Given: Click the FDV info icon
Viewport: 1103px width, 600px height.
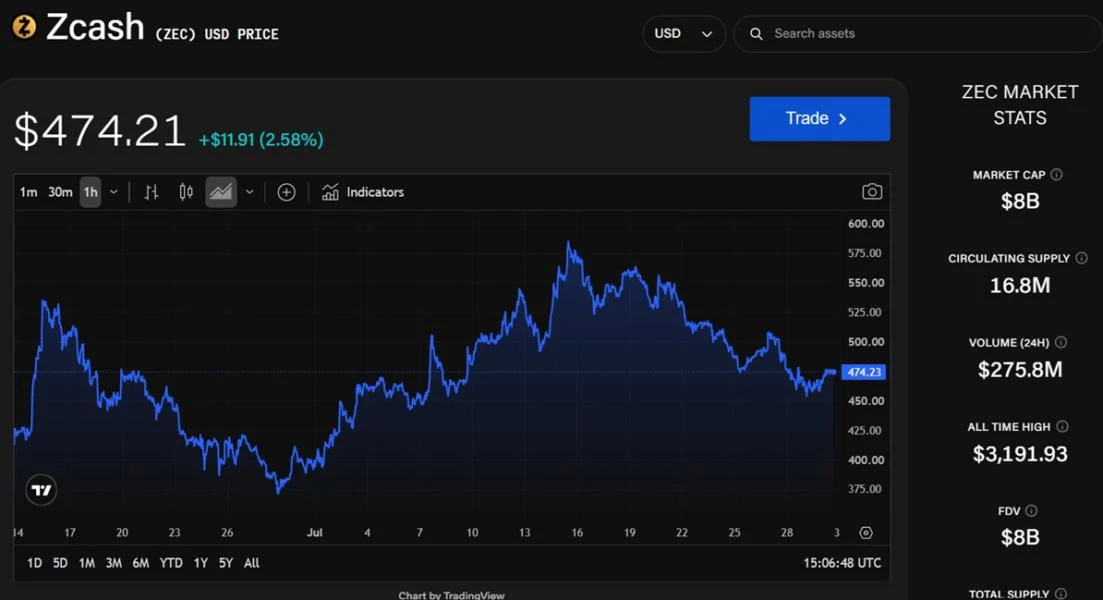Looking at the screenshot, I should 1031,511.
